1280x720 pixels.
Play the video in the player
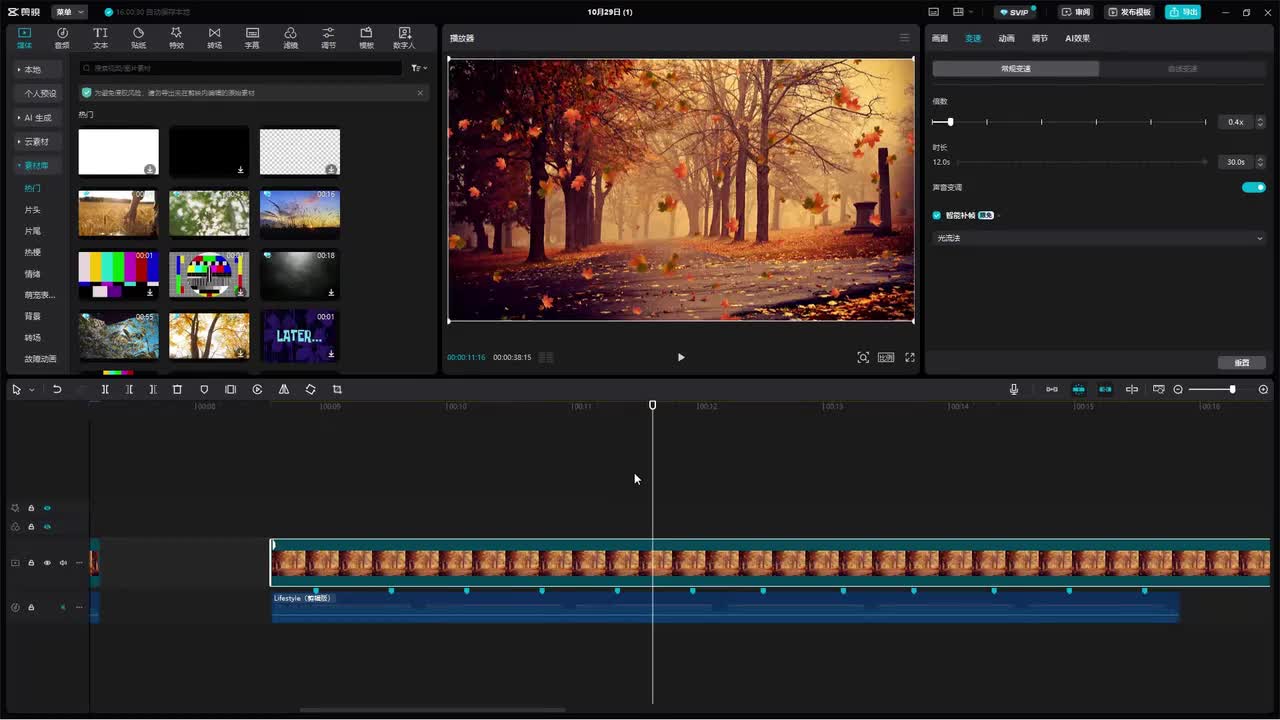pos(681,357)
